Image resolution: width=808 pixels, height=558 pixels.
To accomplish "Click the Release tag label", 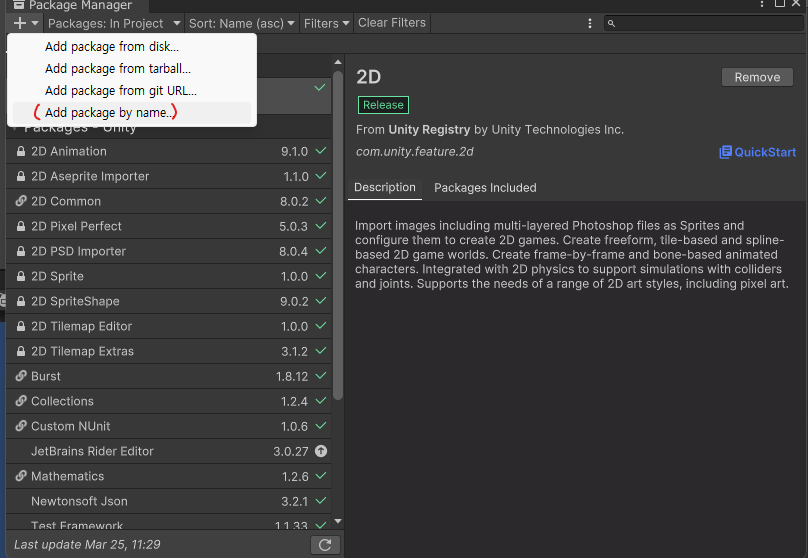I will pyautogui.click(x=383, y=105).
